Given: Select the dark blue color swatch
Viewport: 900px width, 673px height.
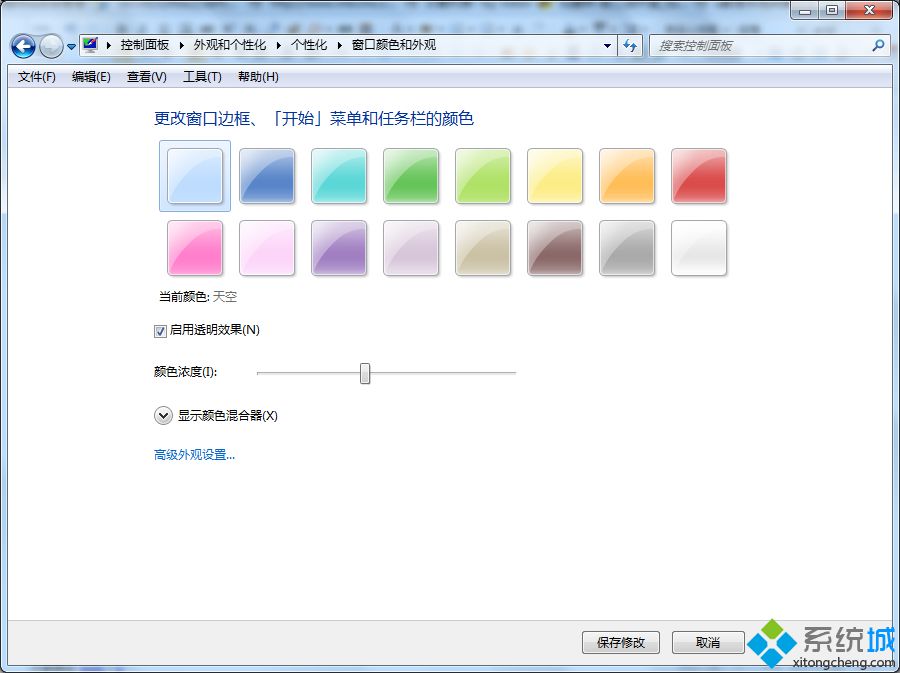Looking at the screenshot, I should point(267,176).
